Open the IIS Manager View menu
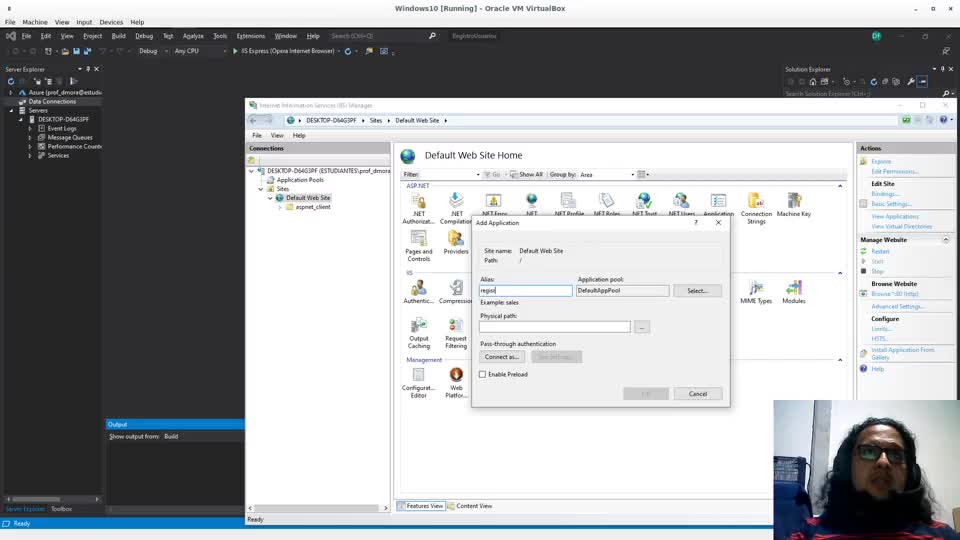 (277, 135)
